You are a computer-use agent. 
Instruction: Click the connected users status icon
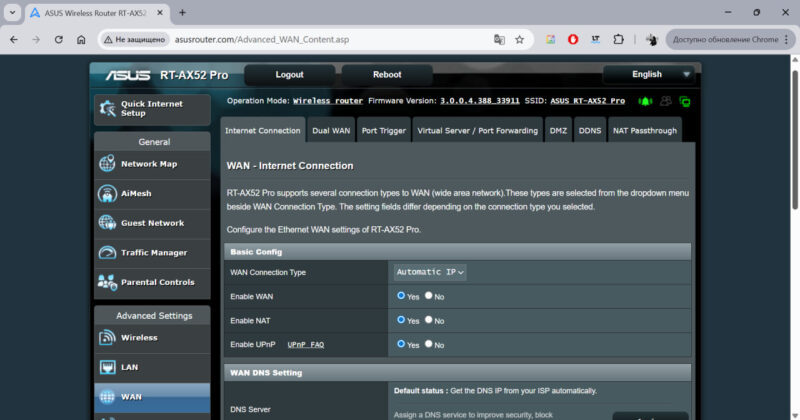[x=666, y=101]
